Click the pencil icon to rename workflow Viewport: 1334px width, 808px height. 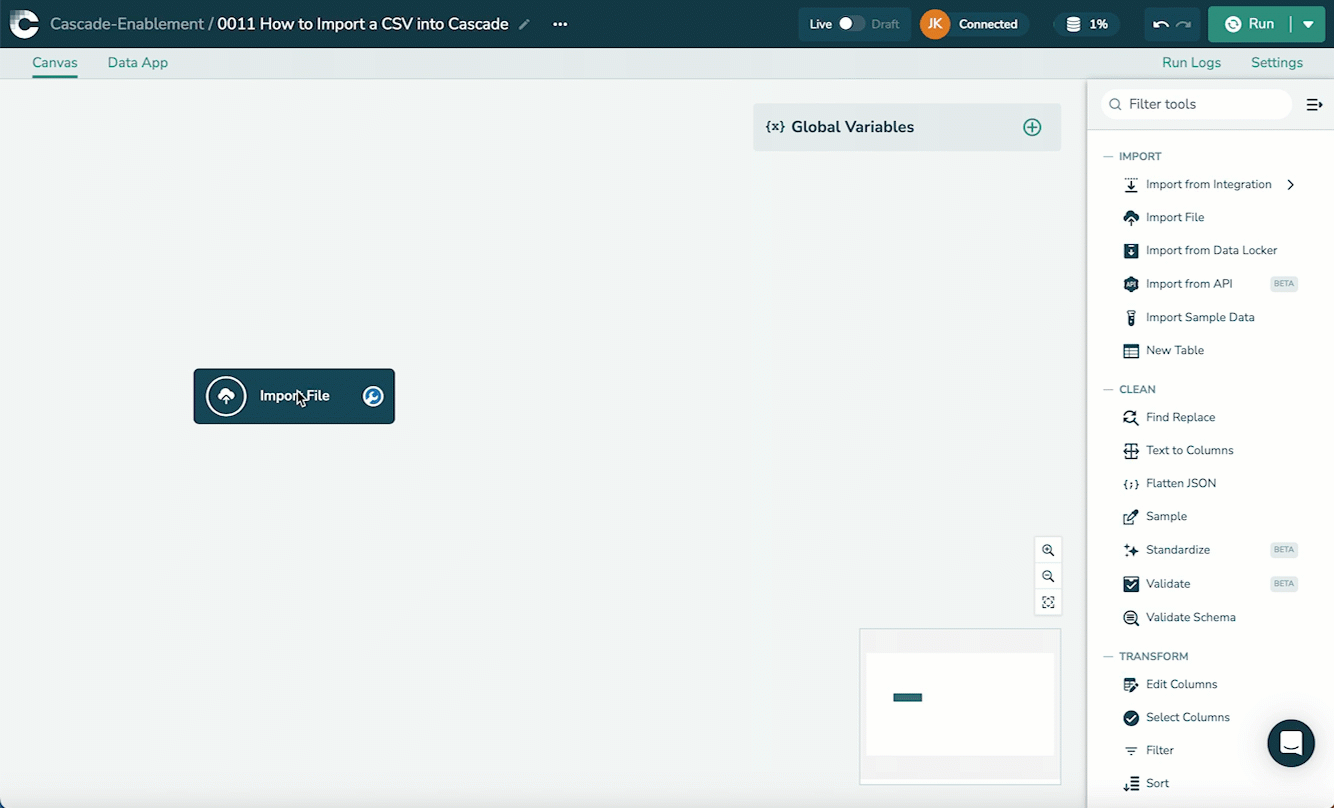click(524, 24)
